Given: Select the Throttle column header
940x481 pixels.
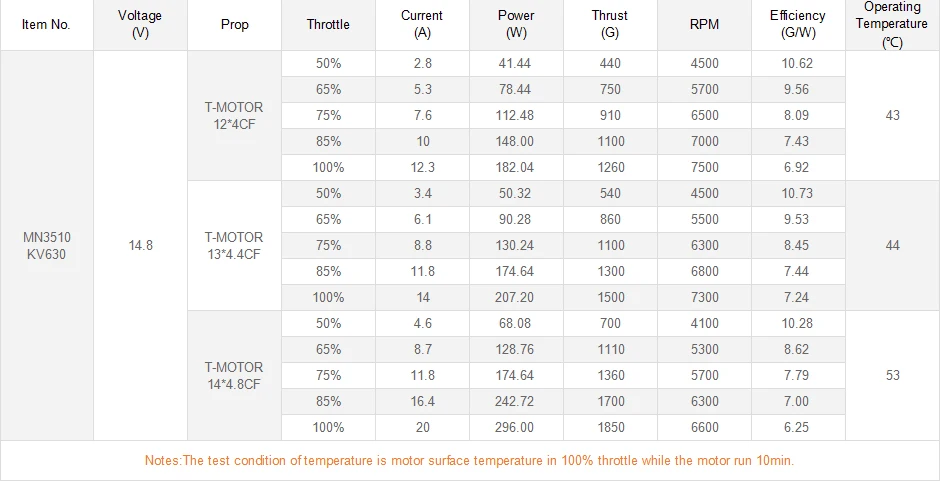Looking at the screenshot, I should [328, 25].
